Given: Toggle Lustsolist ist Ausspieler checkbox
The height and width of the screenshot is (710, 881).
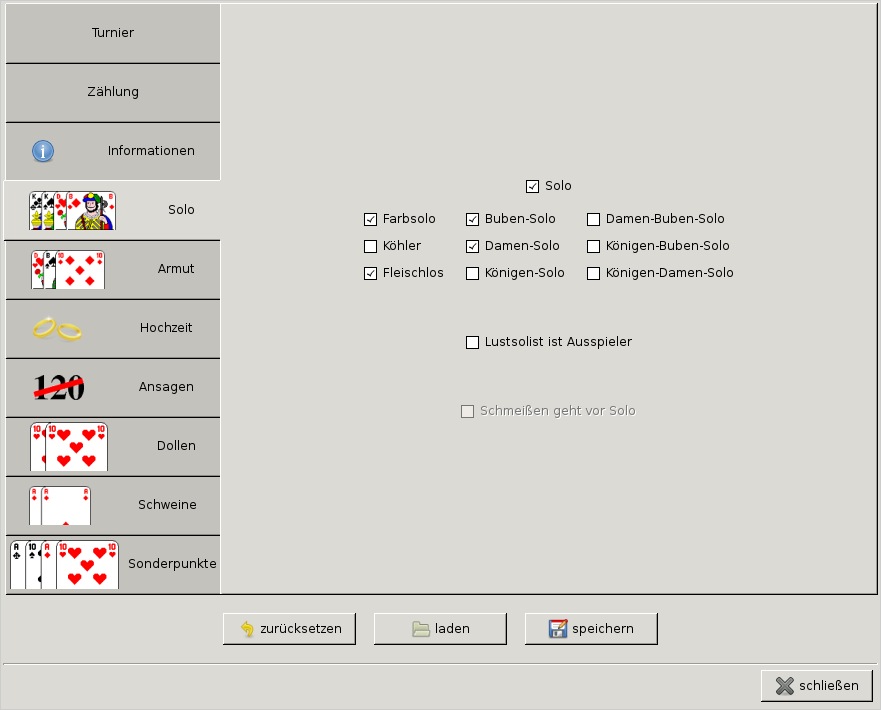Looking at the screenshot, I should pyautogui.click(x=473, y=342).
